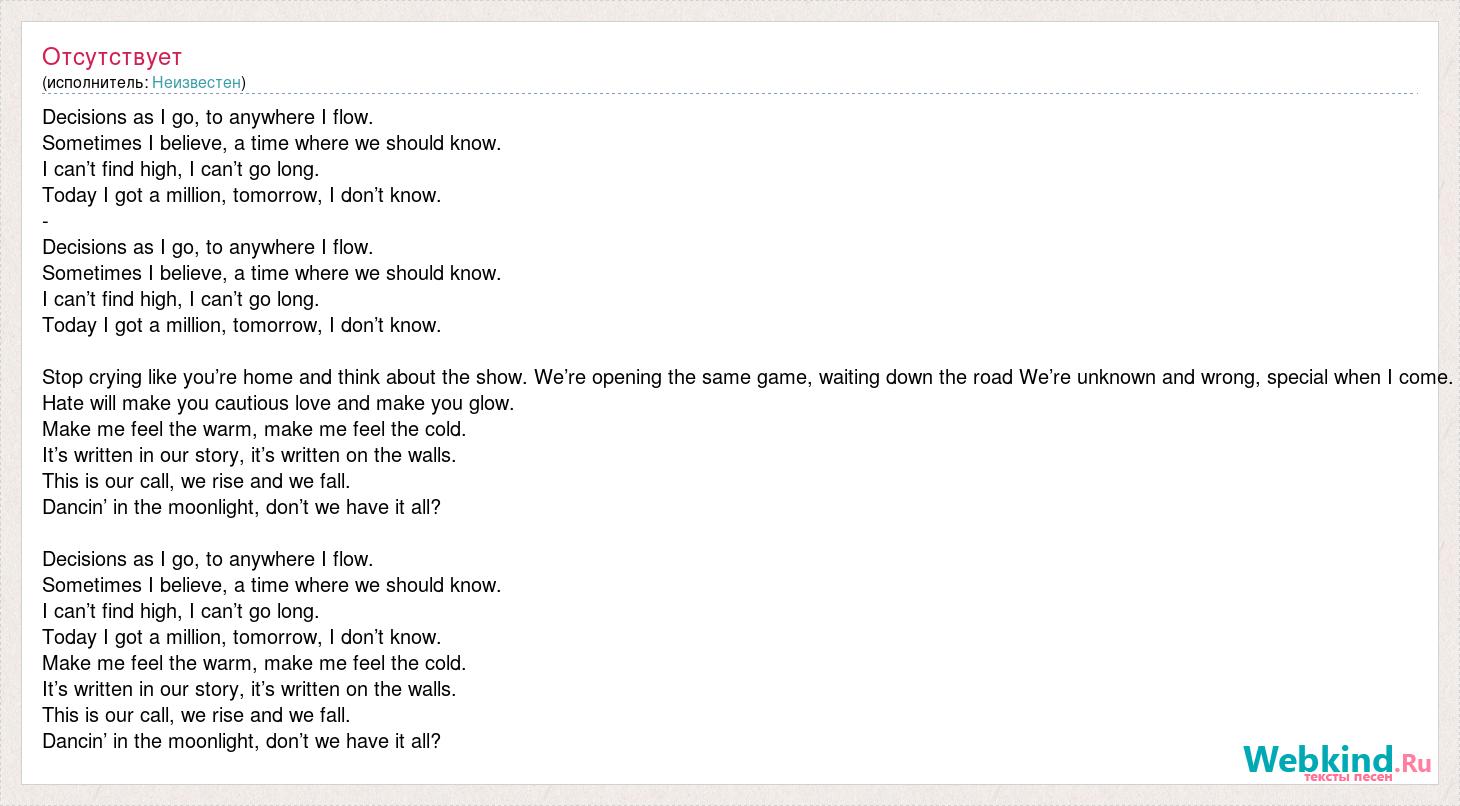Click the Webkind.Ru logo
Viewport: 1460px width, 806px height.
click(1337, 762)
